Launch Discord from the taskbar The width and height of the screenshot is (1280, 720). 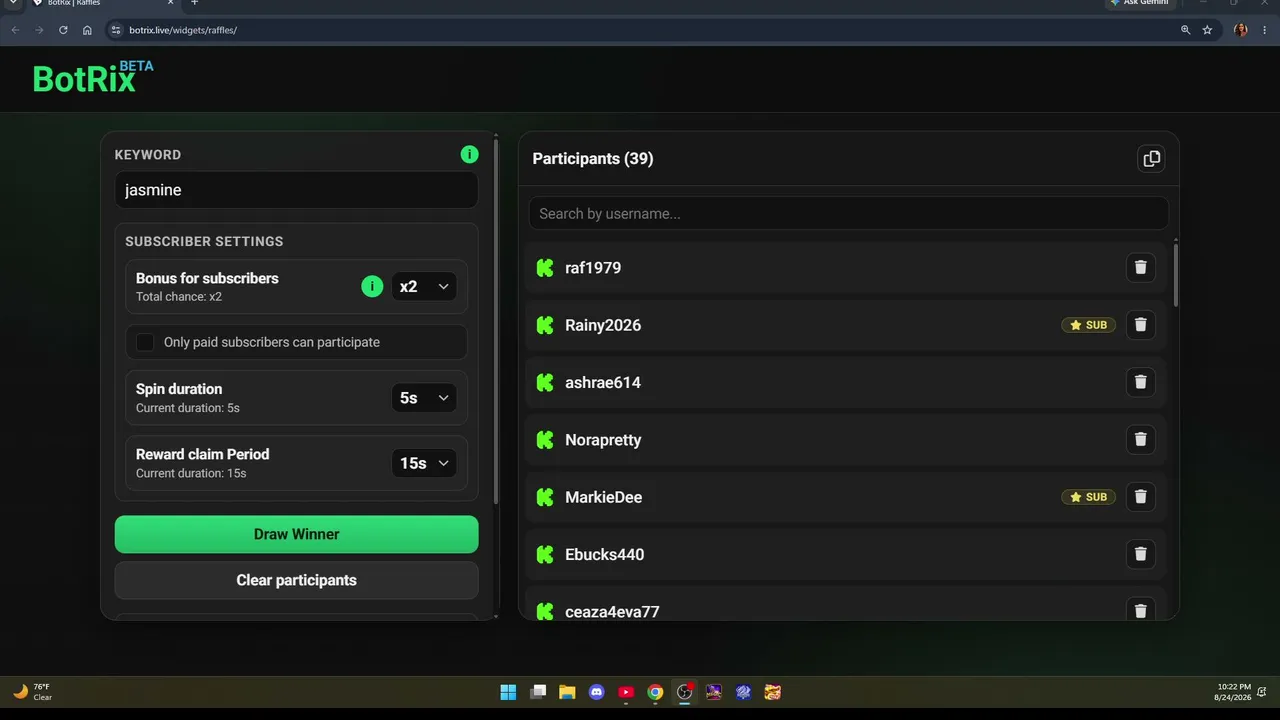click(x=597, y=692)
